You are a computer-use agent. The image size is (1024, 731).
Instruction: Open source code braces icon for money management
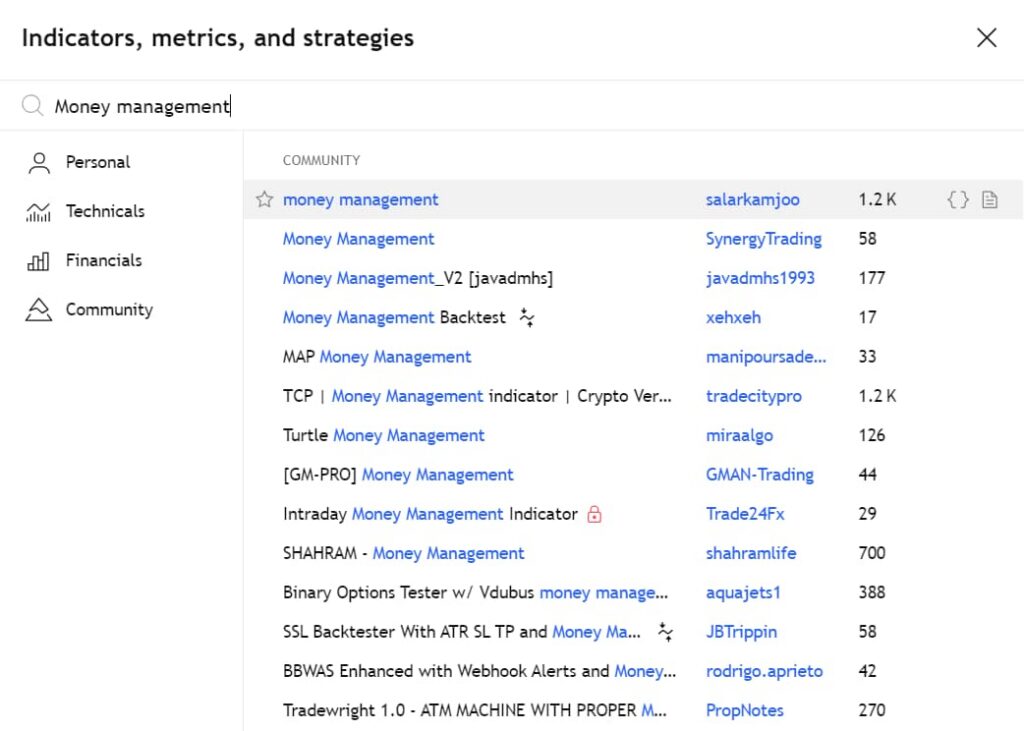coord(957,200)
